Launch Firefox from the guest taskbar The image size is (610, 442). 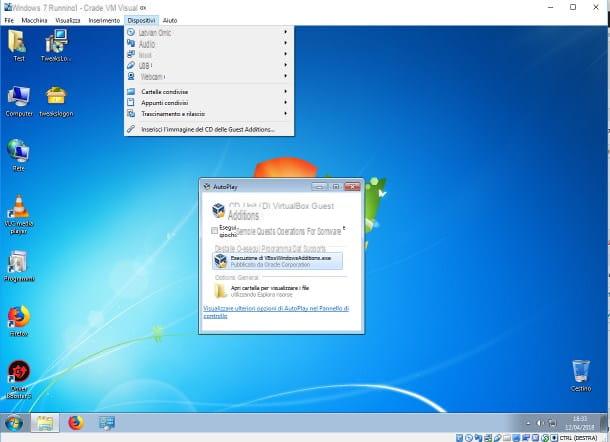[76, 423]
